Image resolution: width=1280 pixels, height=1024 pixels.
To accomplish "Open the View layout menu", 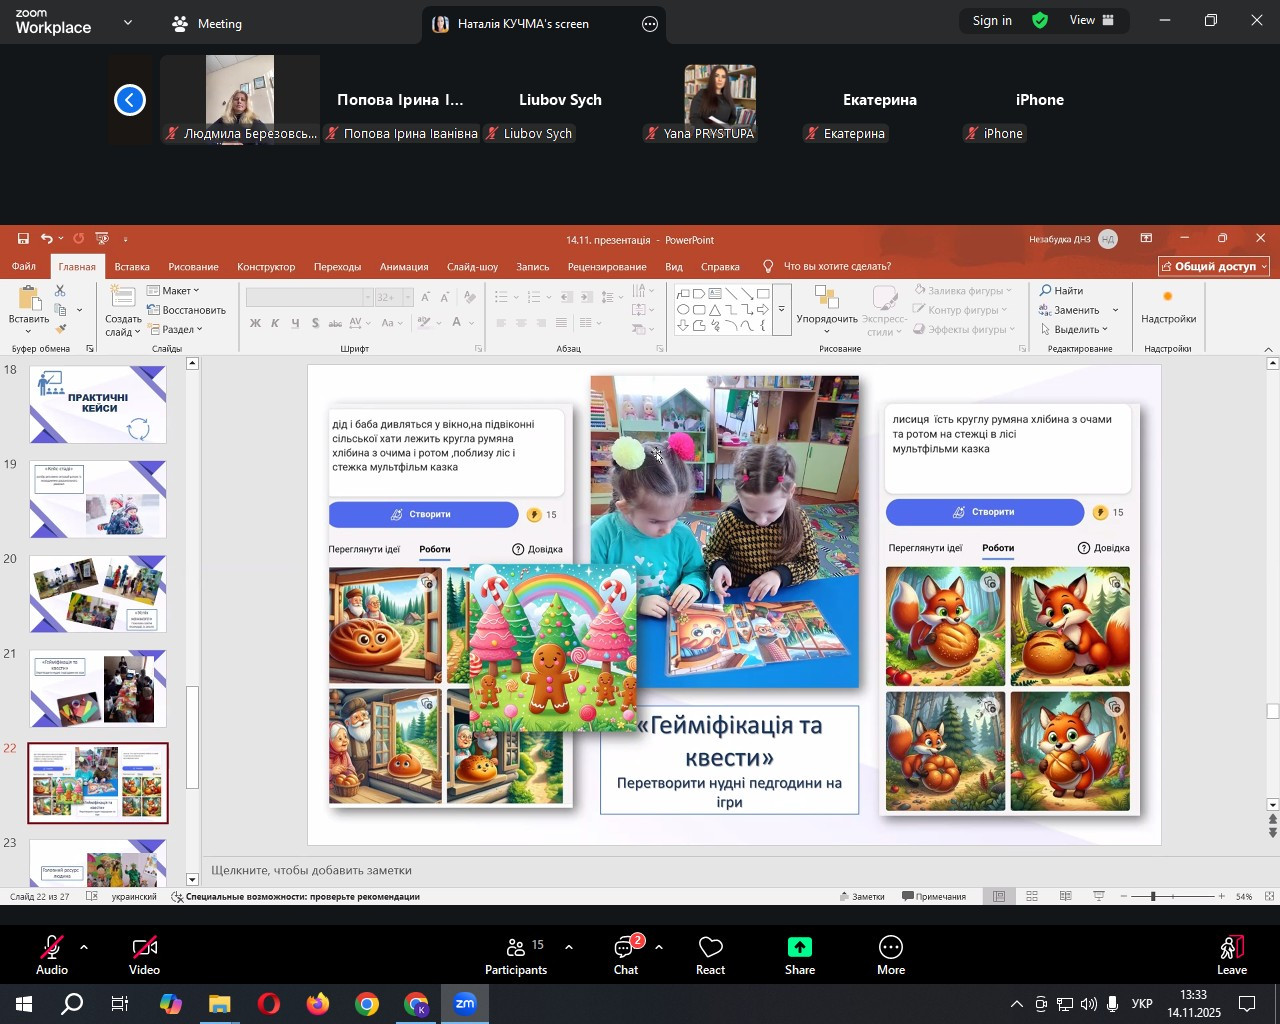I will pyautogui.click(x=1092, y=20).
